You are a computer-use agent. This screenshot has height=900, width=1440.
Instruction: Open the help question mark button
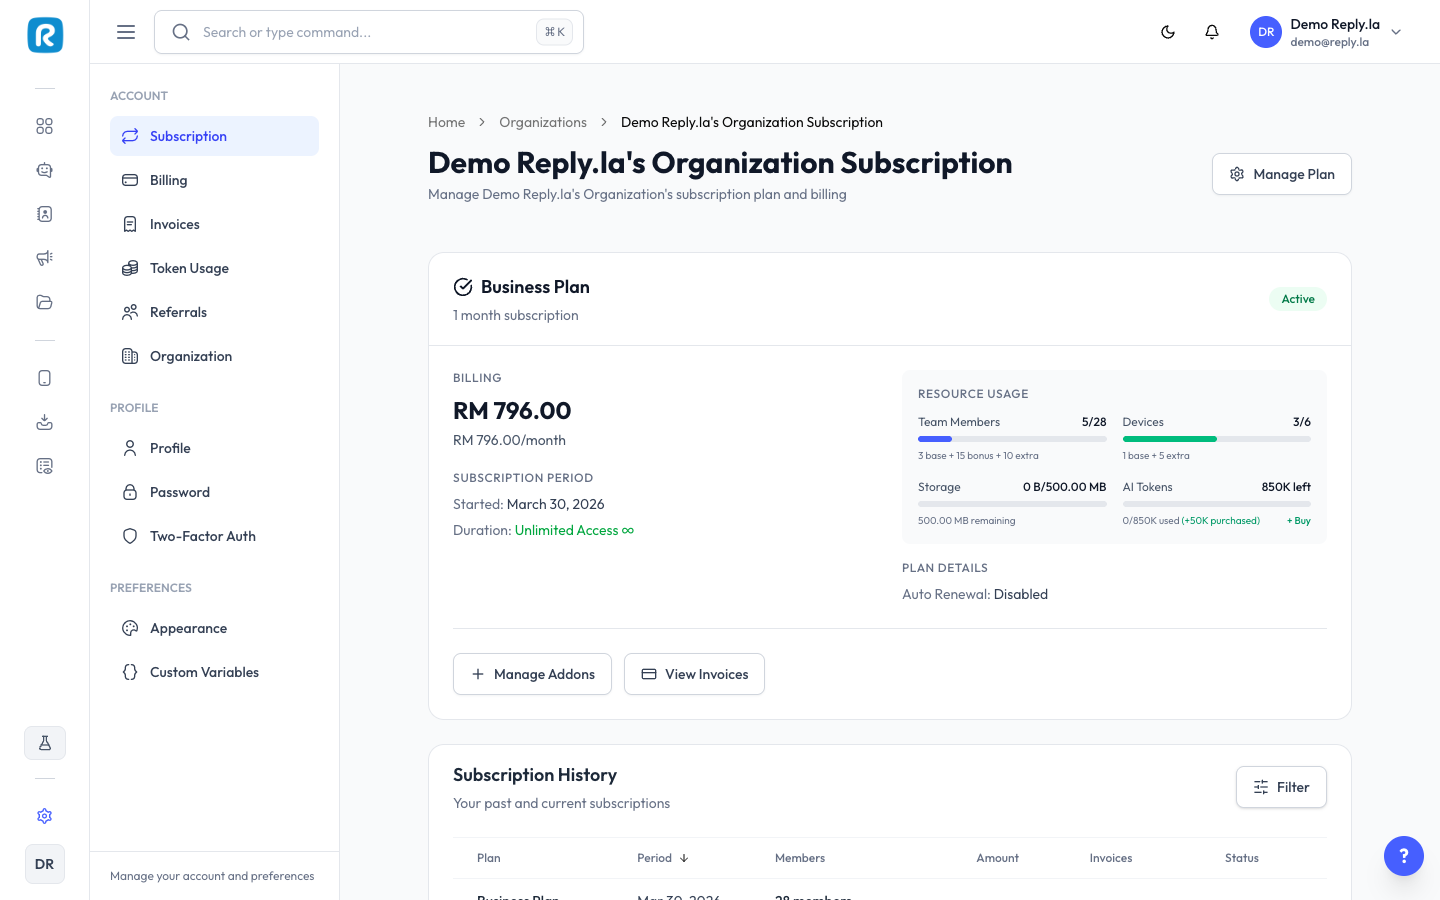point(1404,856)
